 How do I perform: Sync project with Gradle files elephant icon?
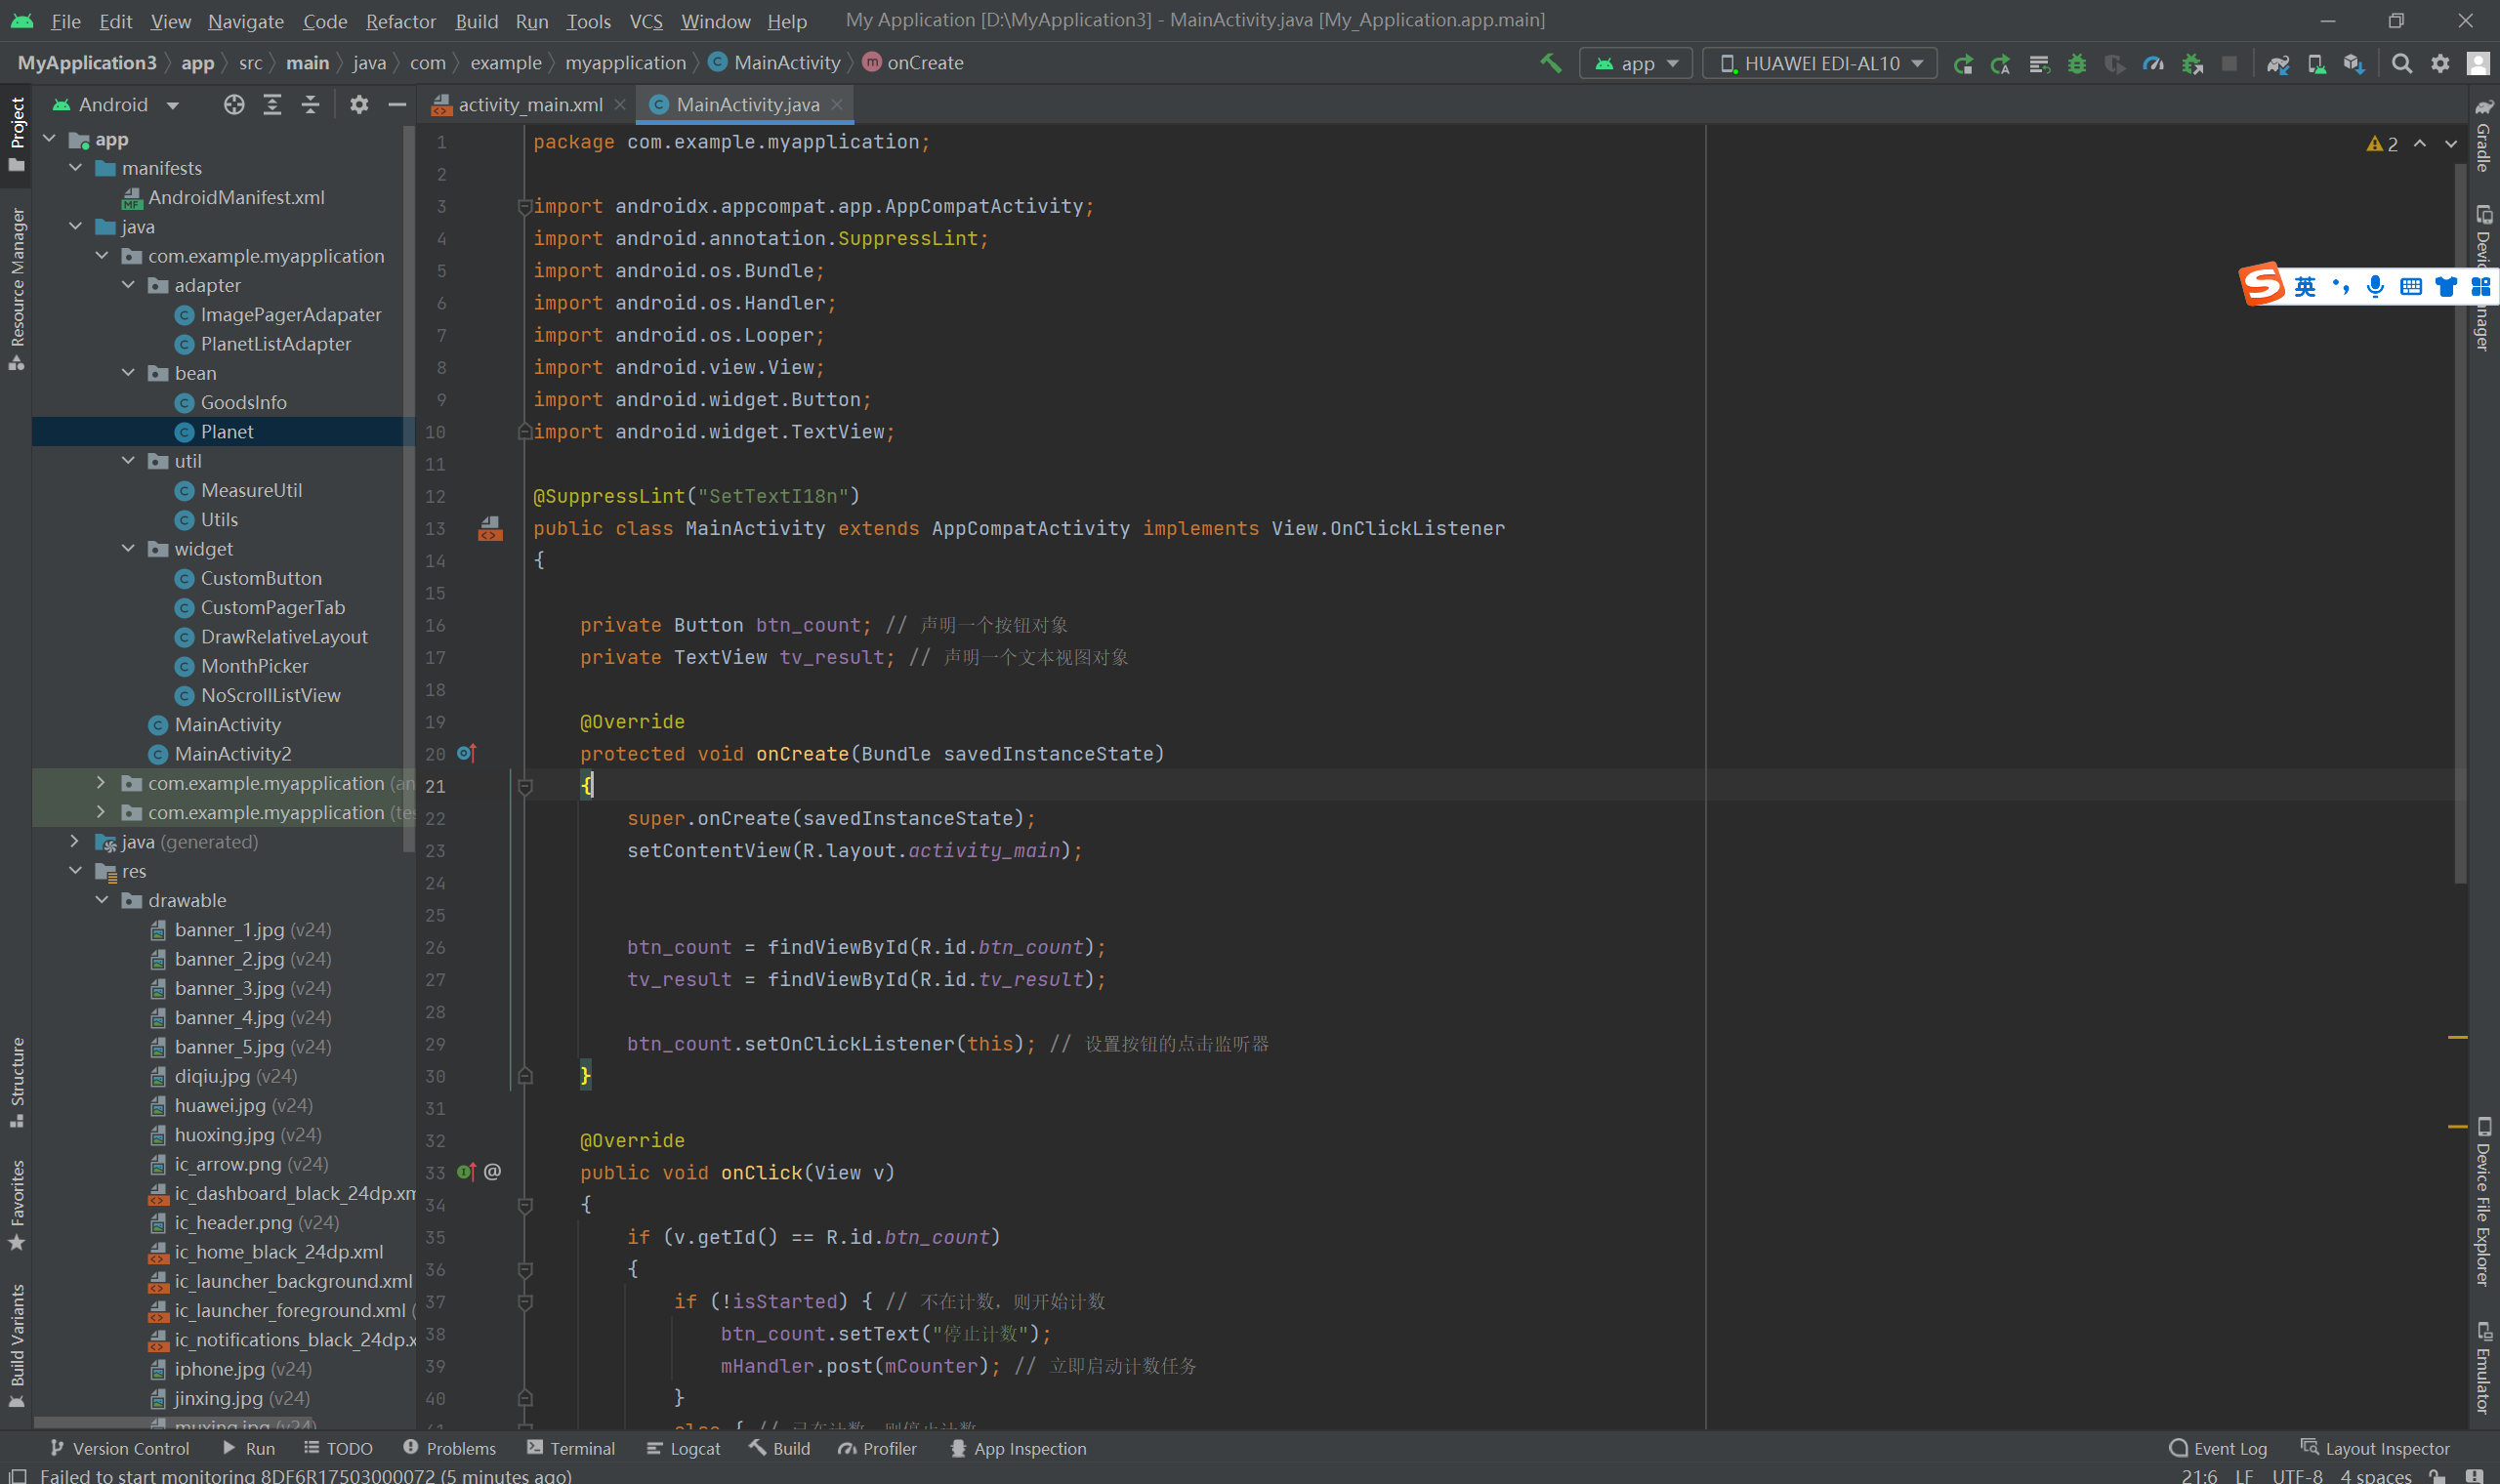point(2278,64)
